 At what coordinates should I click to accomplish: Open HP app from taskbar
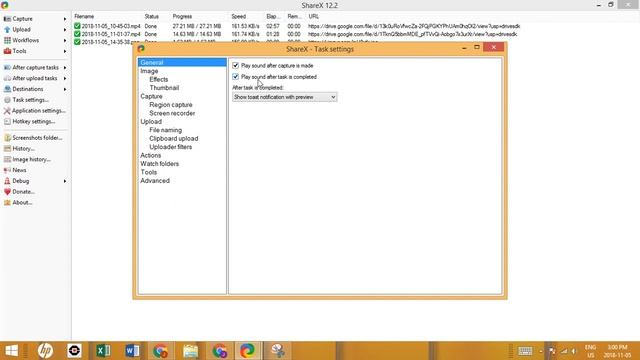point(45,351)
